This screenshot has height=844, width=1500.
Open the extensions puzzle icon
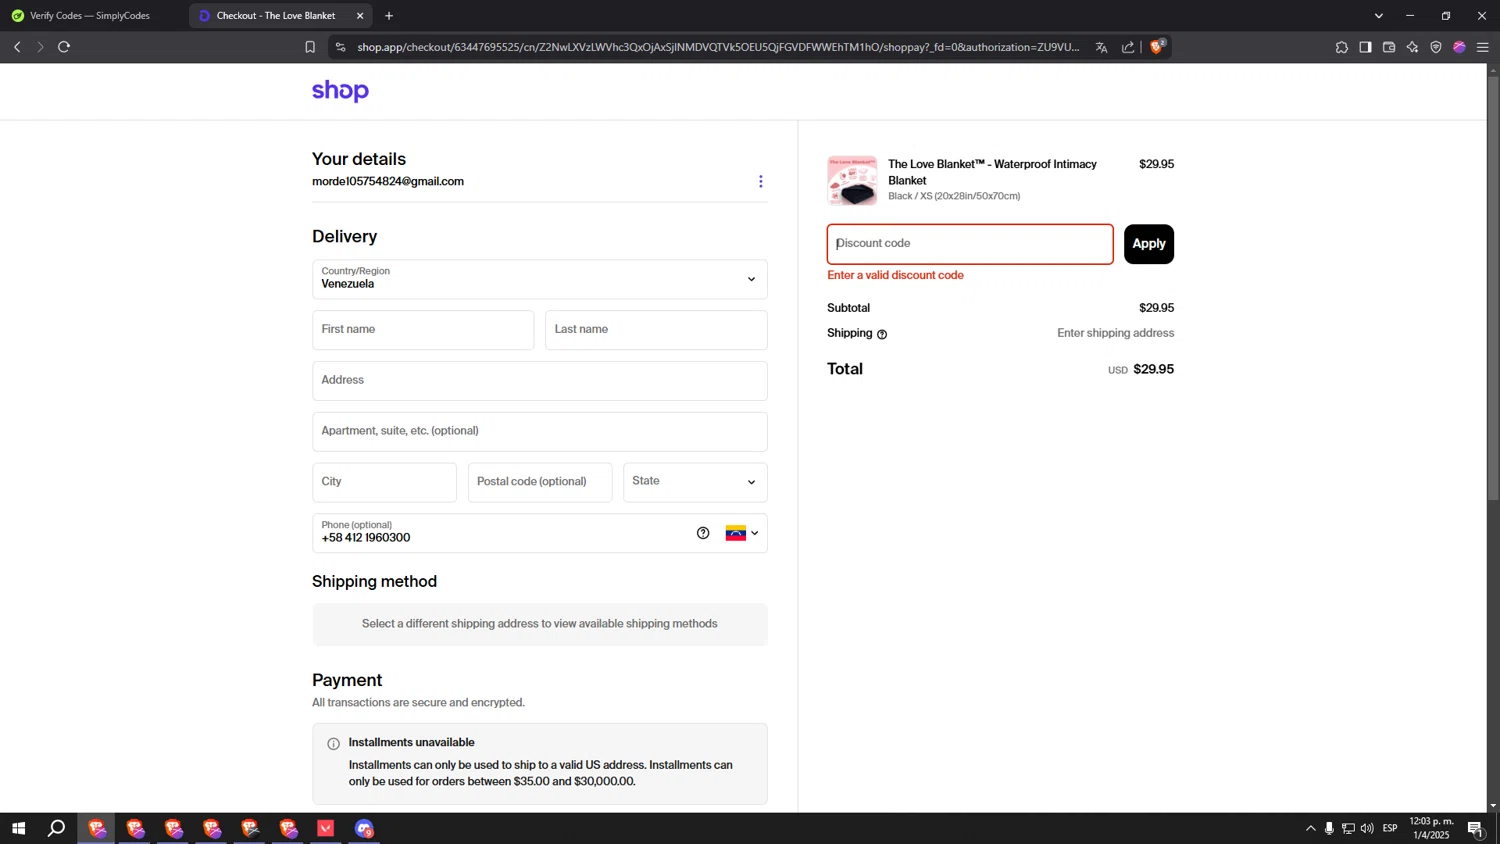1341,47
